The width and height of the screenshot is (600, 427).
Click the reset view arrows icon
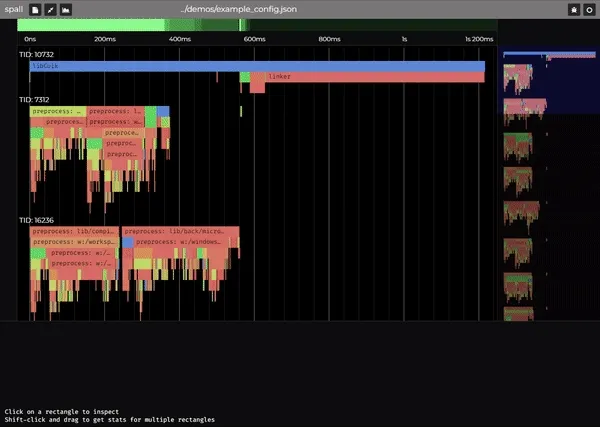click(51, 10)
